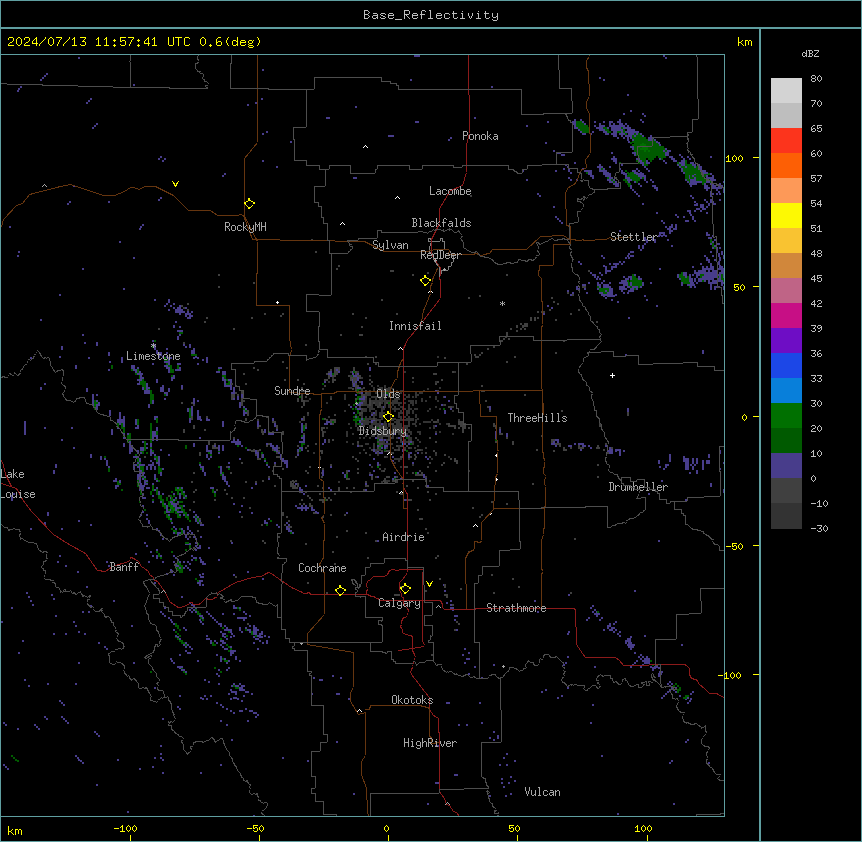Image resolution: width=862 pixels, height=842 pixels.
Task: Click the -100 tick label on horizontal axis
Action: [x=125, y=829]
